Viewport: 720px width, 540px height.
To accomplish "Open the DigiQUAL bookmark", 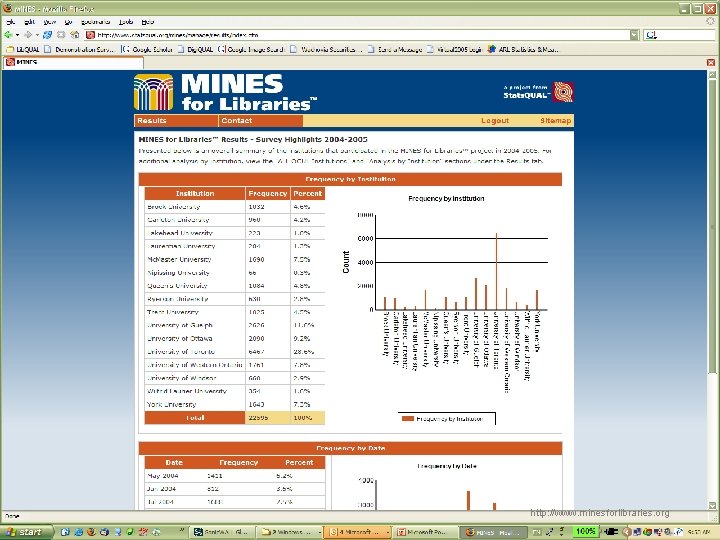I will tap(195, 49).
